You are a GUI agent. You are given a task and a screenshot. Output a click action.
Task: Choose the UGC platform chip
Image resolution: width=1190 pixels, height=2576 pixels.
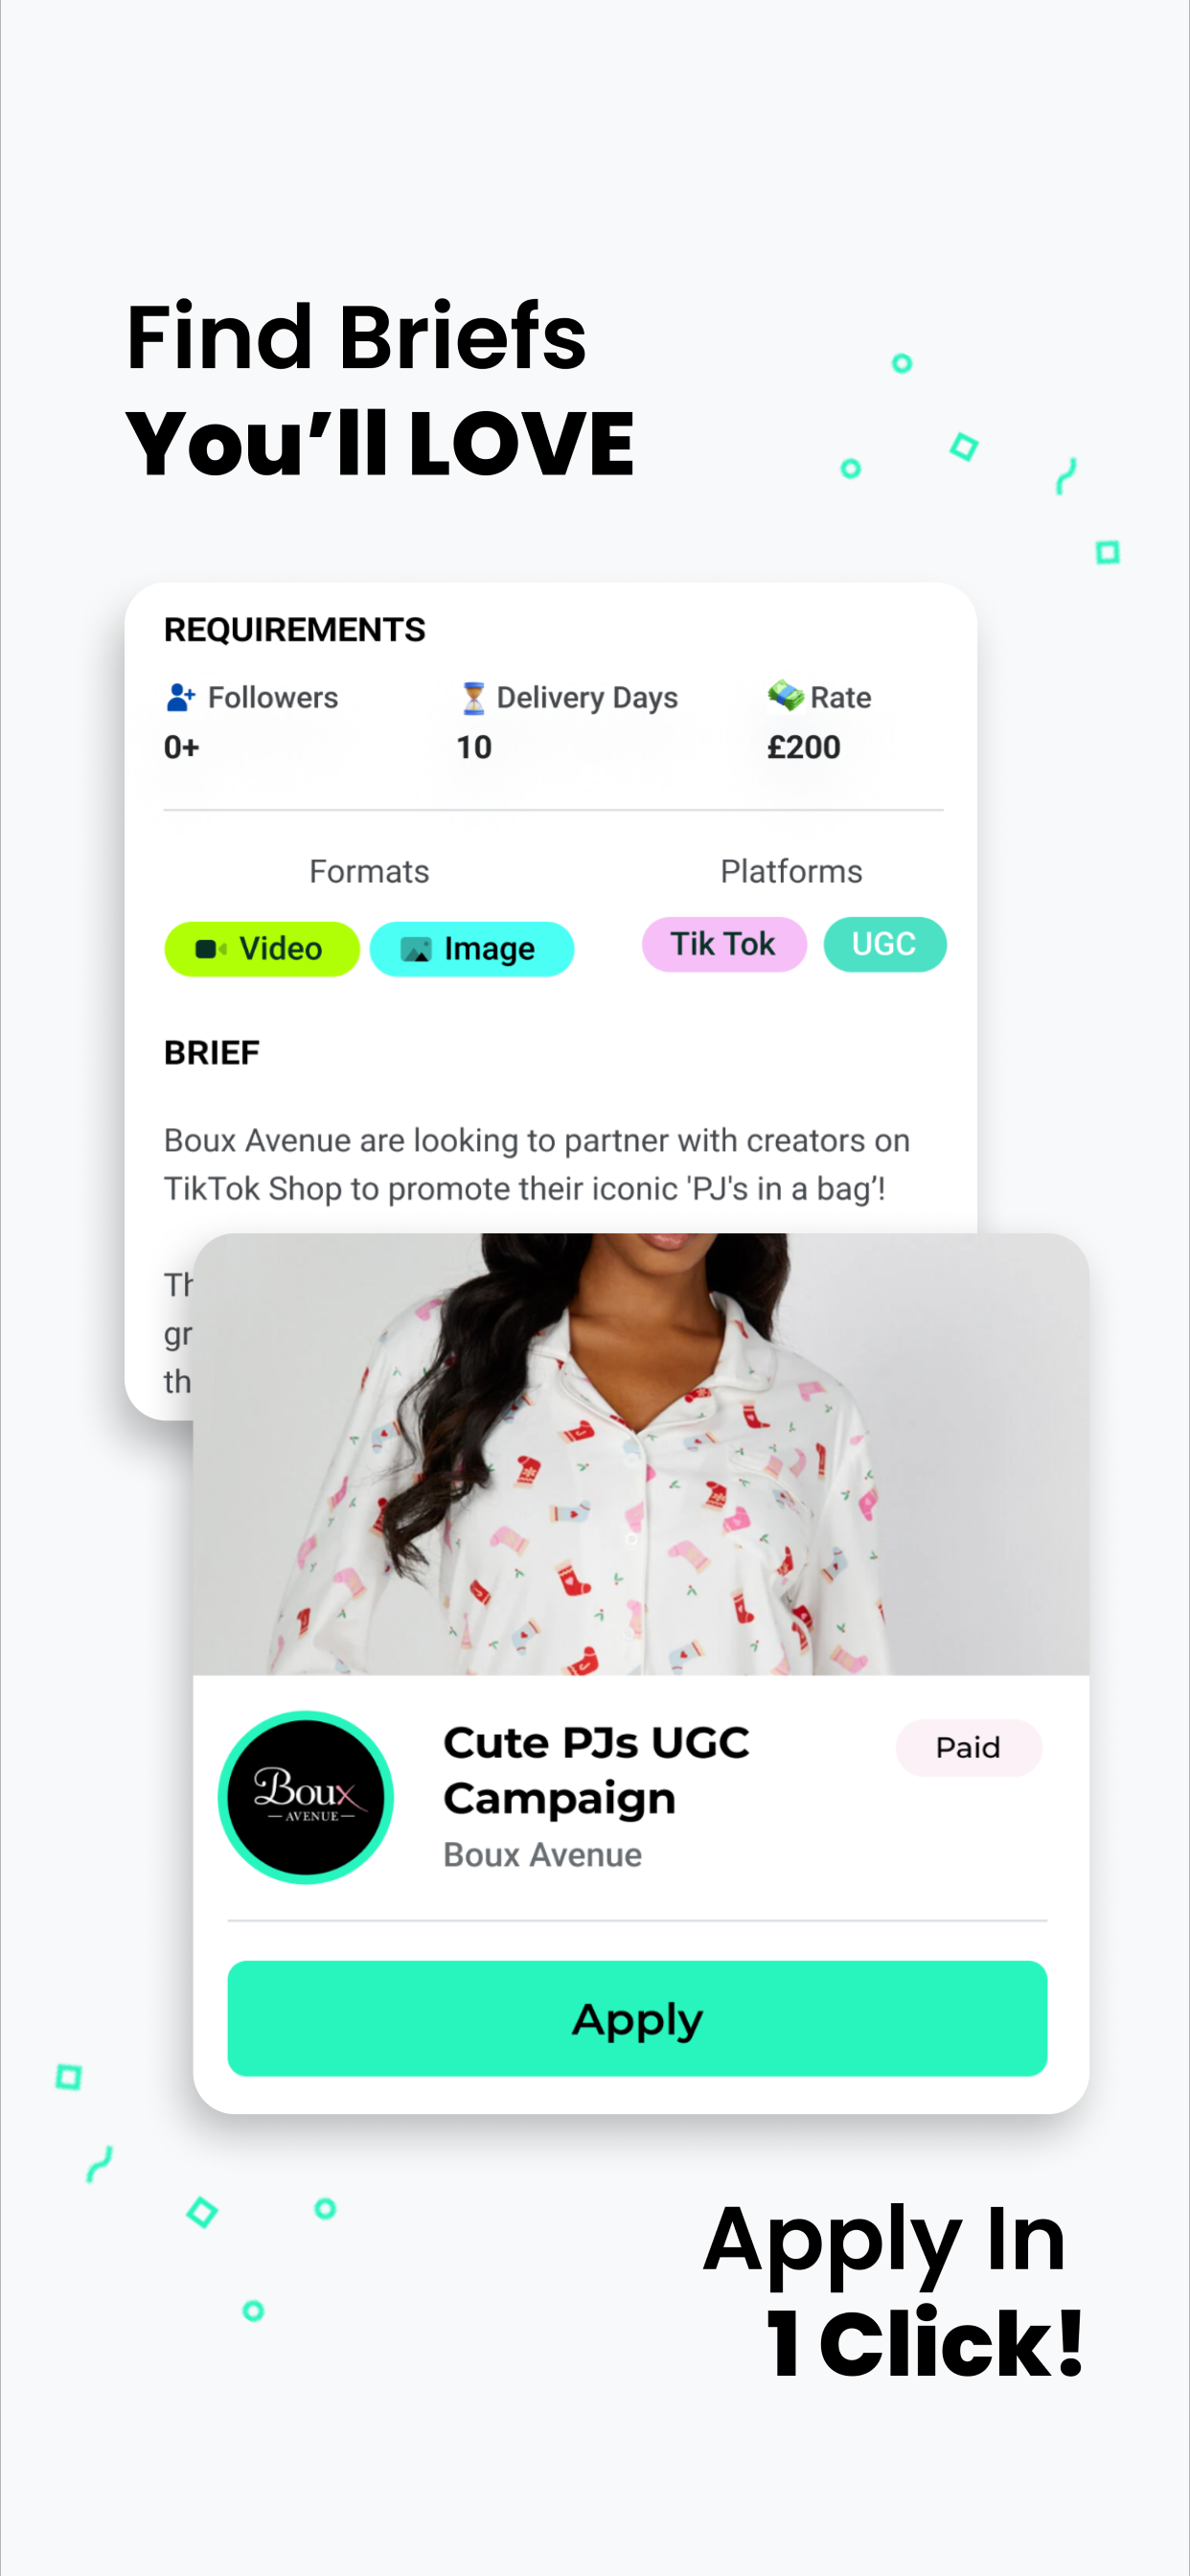(885, 944)
